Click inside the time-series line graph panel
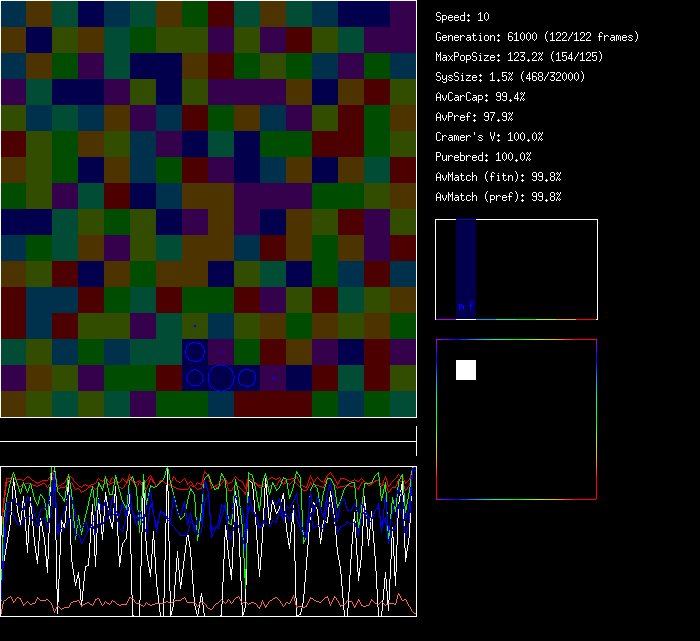 (208, 541)
